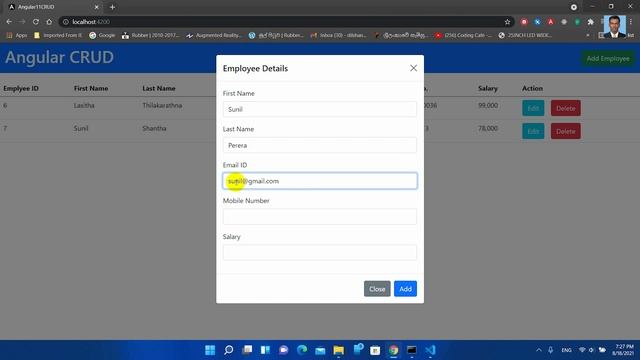Click the blue Add button
This screenshot has width=640, height=360.
coord(405,289)
